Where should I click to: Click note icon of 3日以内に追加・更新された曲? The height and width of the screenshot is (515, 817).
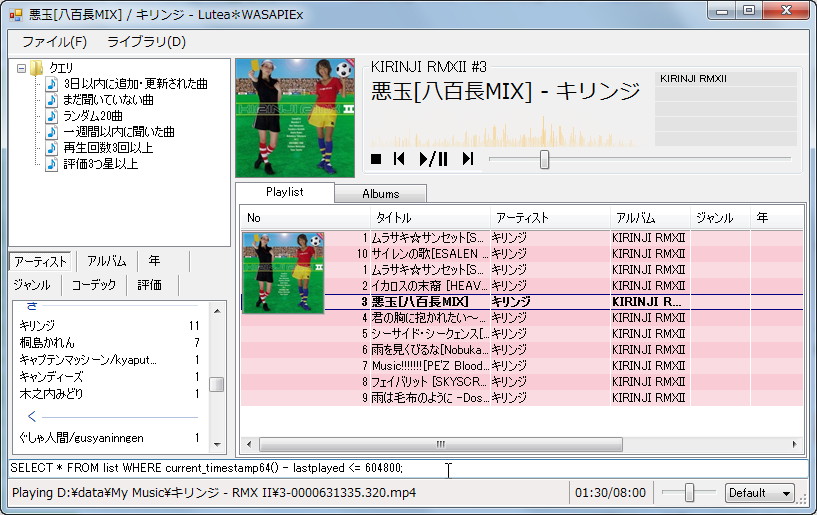(51, 84)
